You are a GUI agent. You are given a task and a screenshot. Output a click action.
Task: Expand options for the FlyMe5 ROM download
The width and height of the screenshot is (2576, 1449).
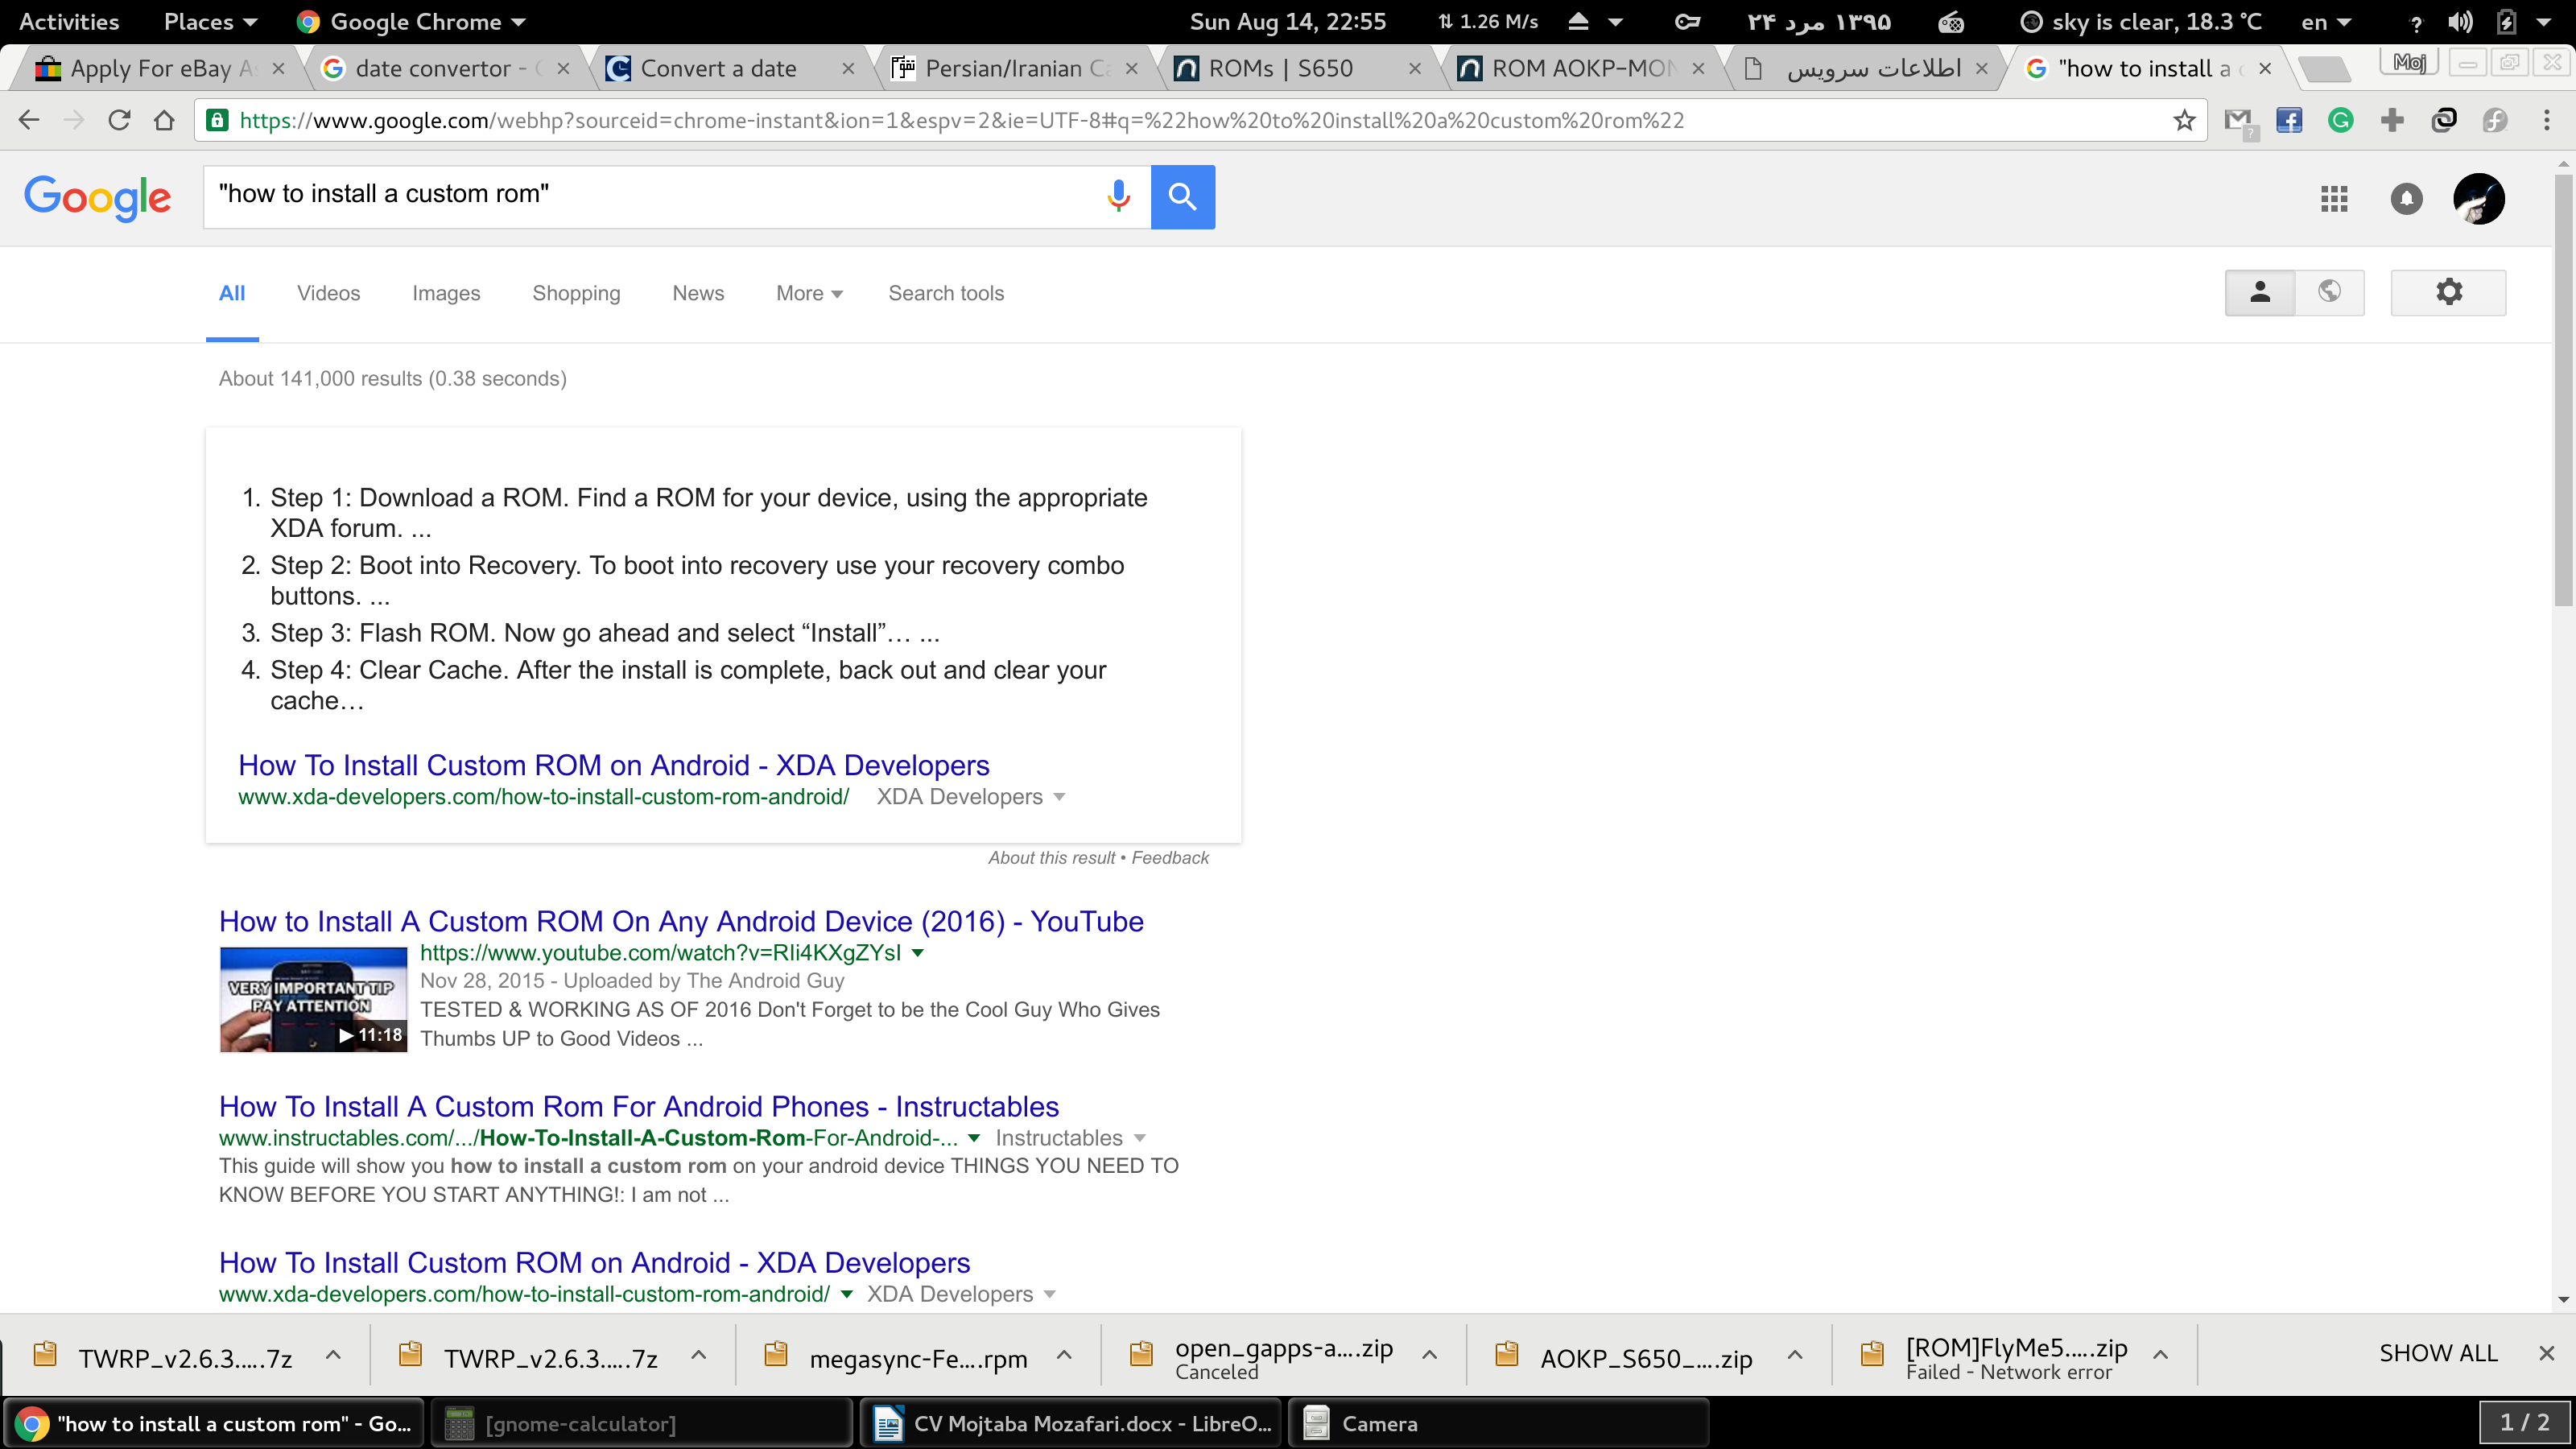click(2160, 1355)
